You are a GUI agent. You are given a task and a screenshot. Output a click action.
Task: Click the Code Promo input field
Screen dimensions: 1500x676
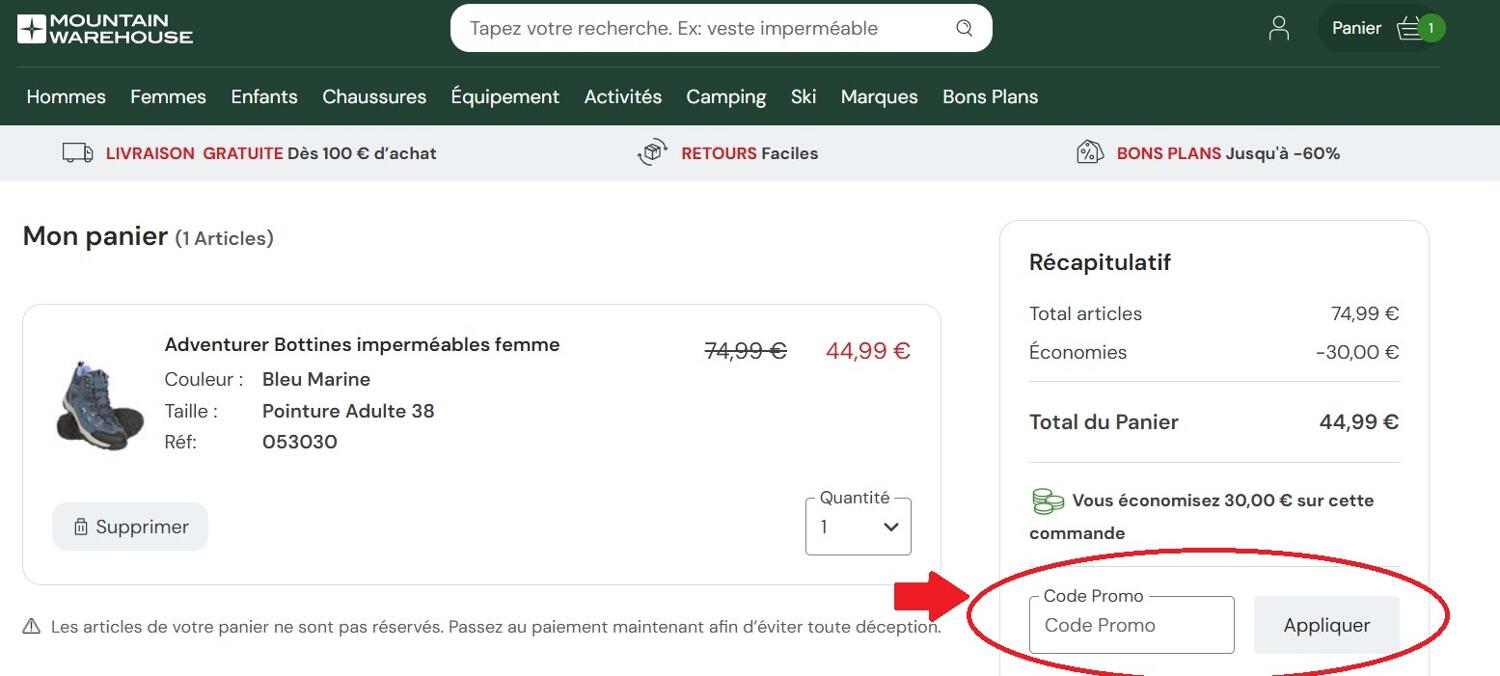(1131, 624)
